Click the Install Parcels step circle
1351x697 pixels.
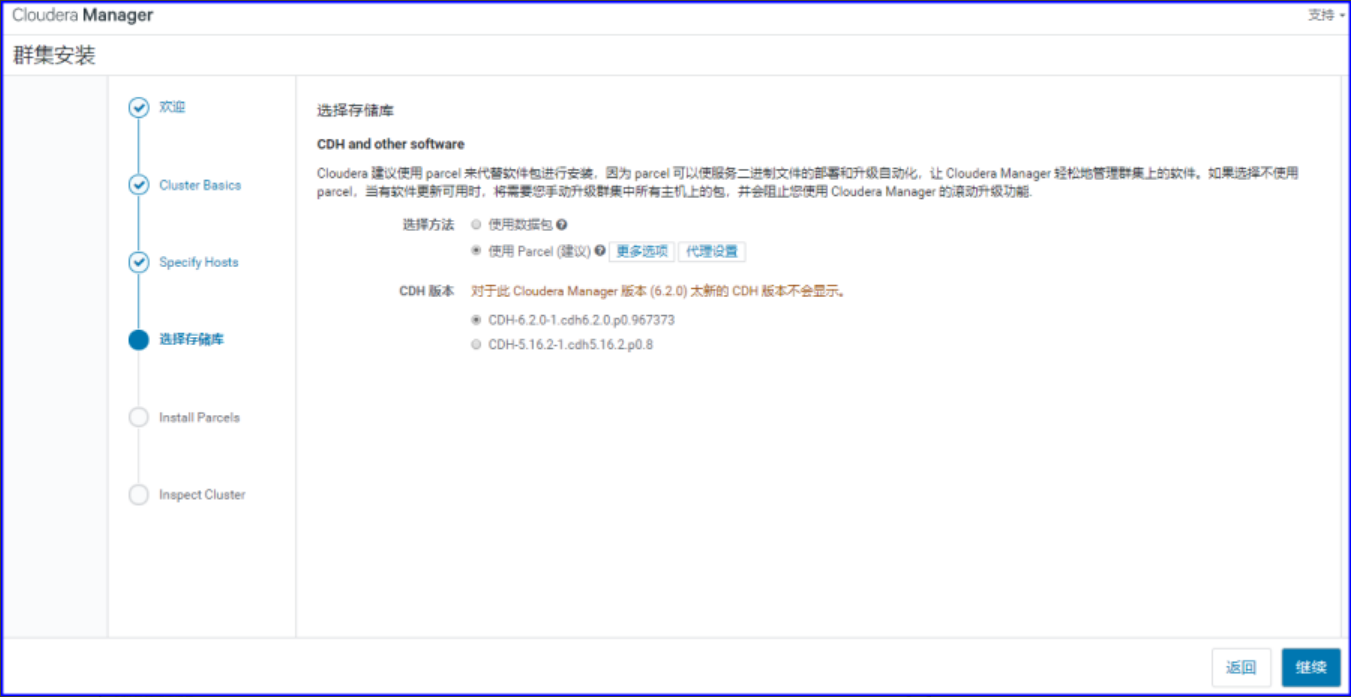pyautogui.click(x=139, y=418)
